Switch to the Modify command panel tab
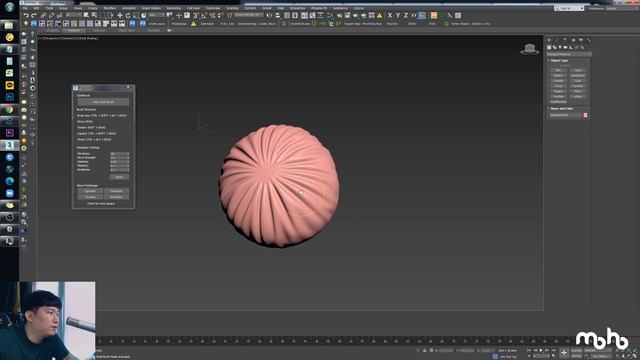 (556, 40)
